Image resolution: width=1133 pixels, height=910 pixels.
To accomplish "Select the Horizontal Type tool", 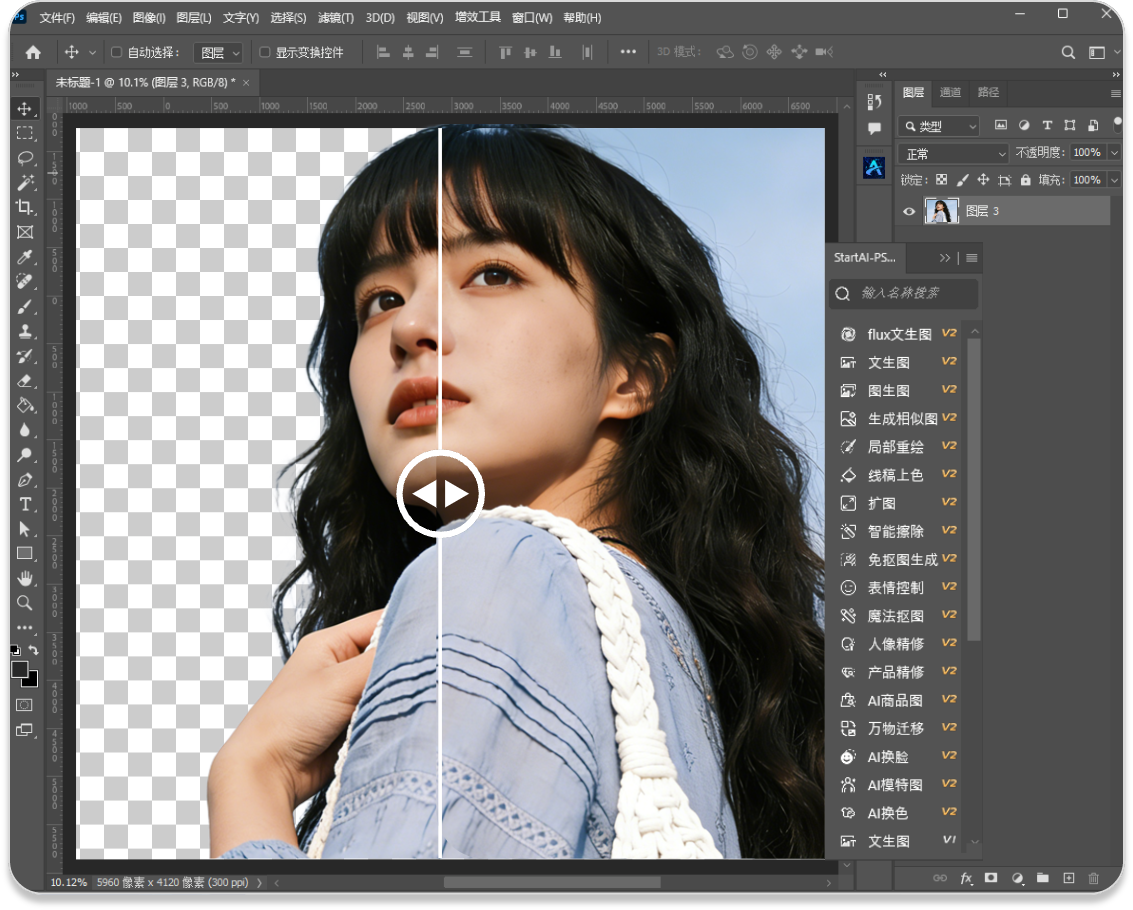I will 25,504.
